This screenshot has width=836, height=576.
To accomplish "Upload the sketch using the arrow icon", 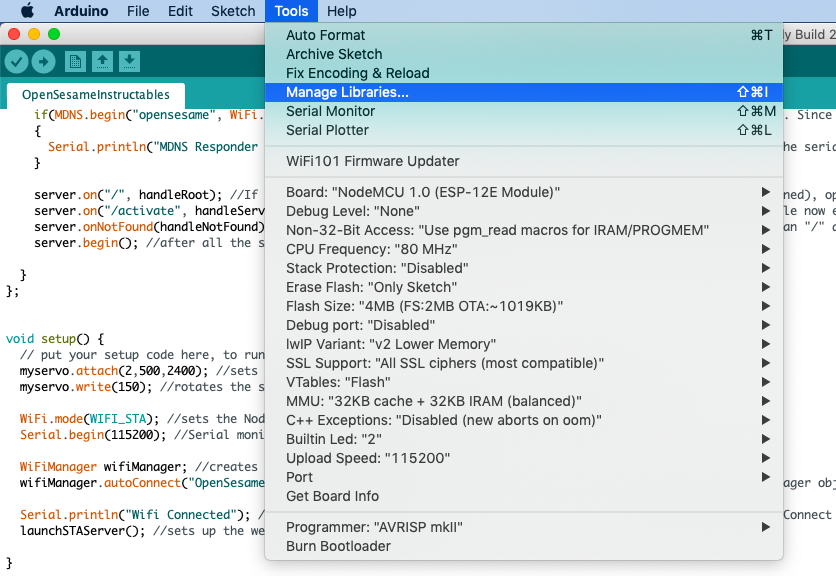I will click(44, 61).
